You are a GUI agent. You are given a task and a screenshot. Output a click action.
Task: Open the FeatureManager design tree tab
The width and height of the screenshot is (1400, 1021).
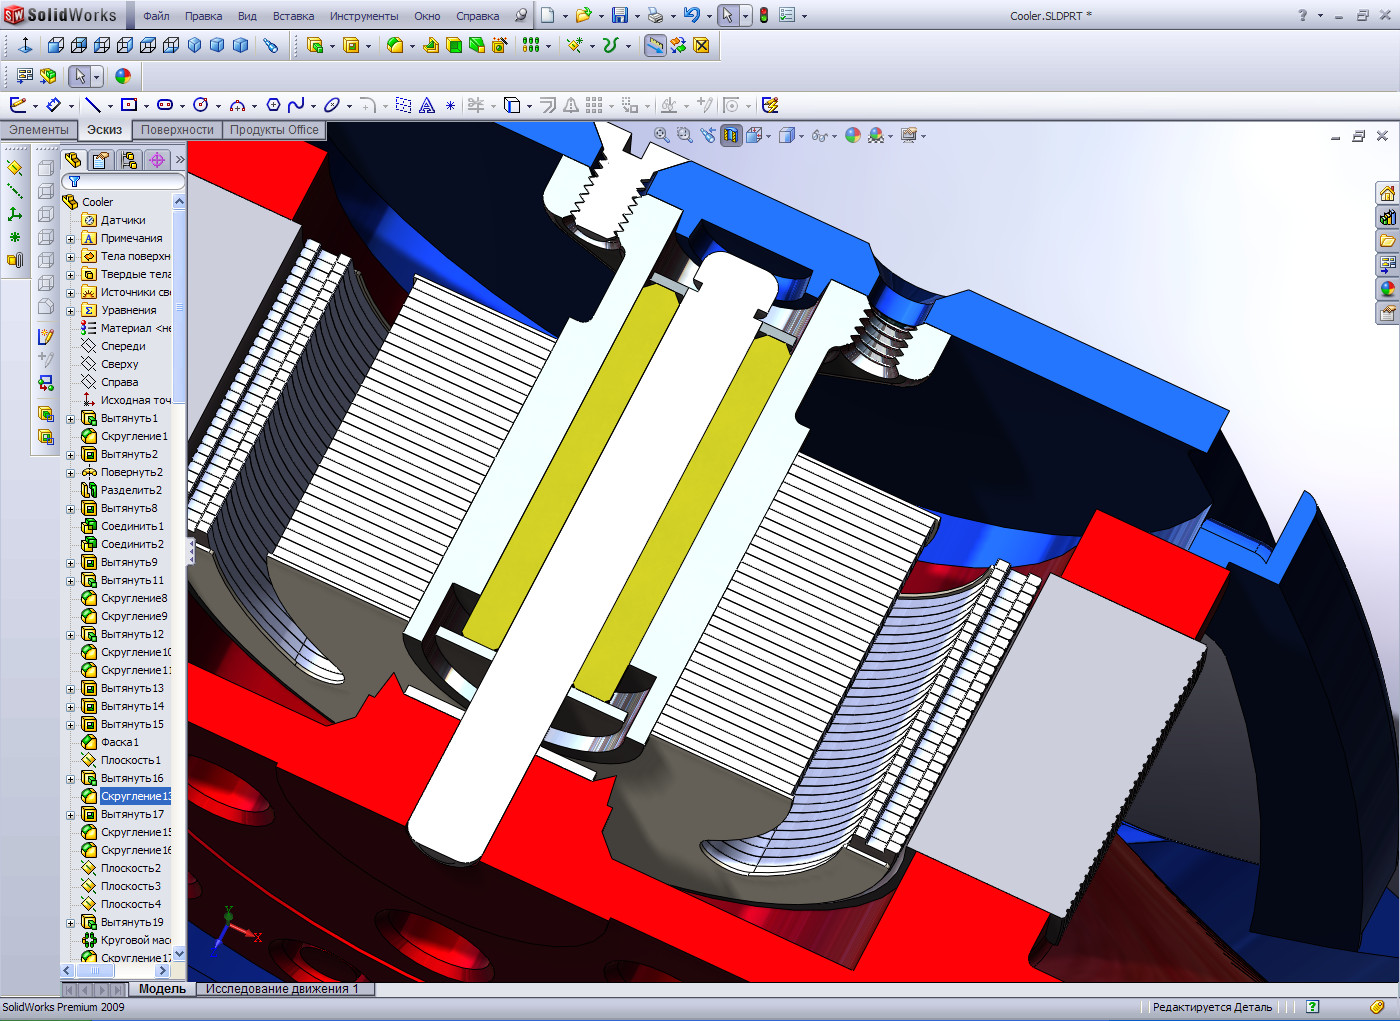coord(73,160)
